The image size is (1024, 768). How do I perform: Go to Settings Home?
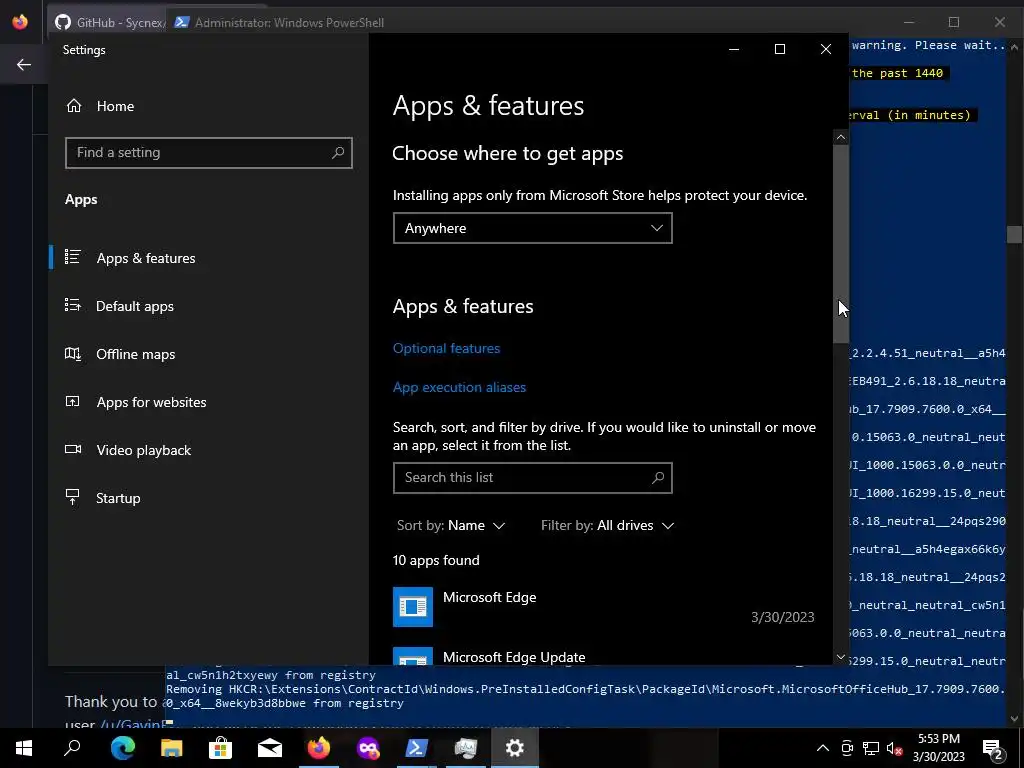click(x=100, y=106)
